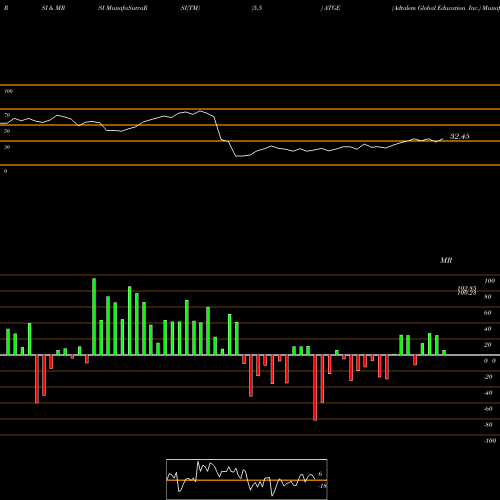
Task: Click the MR axis label -40
Action: tap(488, 393)
